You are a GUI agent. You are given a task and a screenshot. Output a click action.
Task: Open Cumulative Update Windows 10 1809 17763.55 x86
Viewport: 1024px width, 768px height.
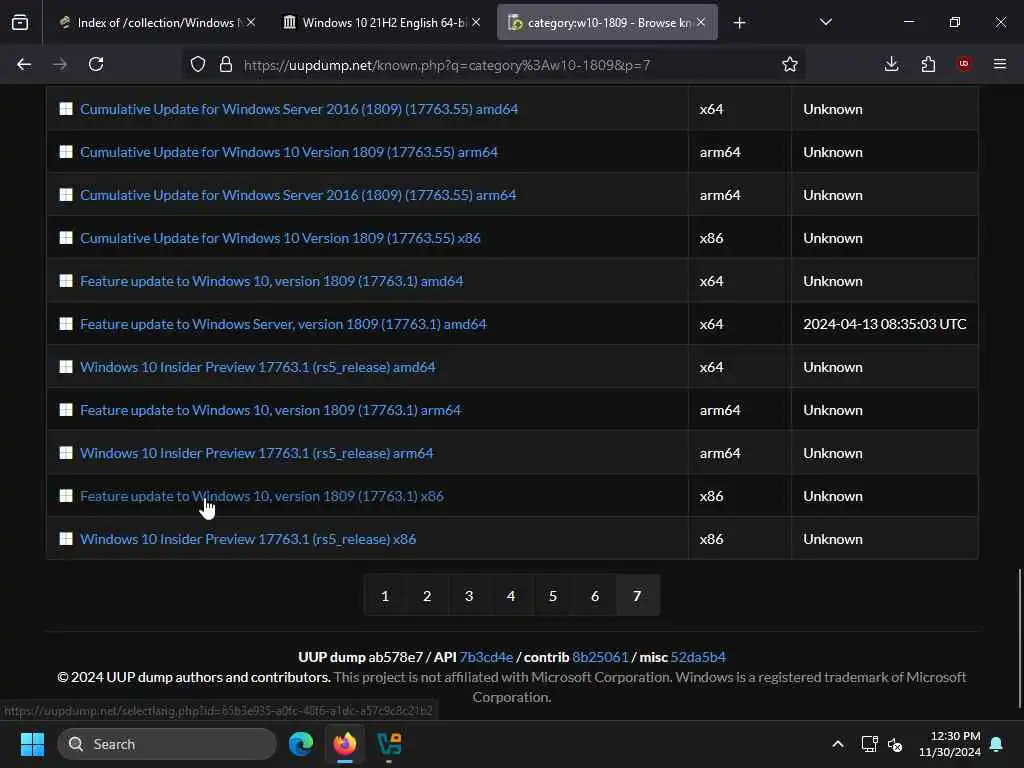pyautogui.click(x=280, y=238)
